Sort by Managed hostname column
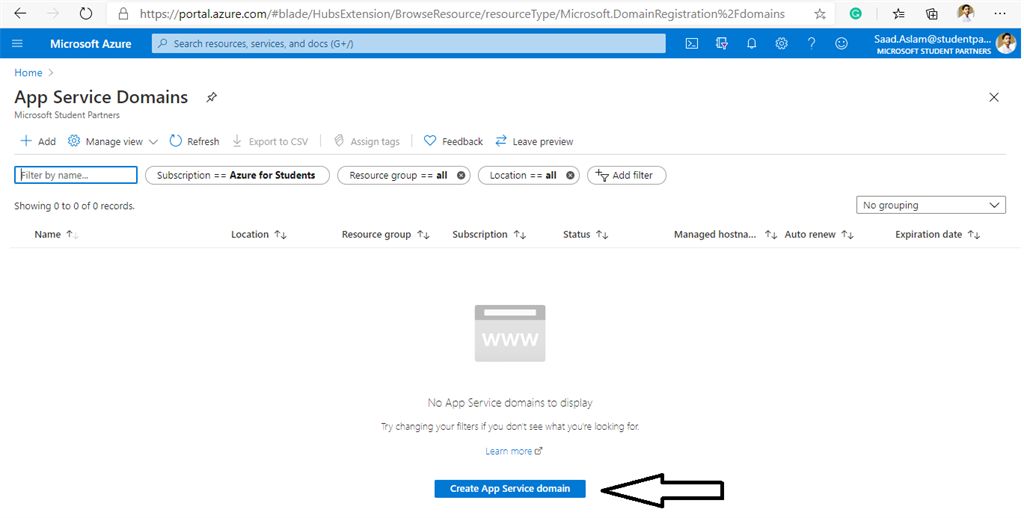Viewport: 1024px width, 518px height. (x=726, y=235)
